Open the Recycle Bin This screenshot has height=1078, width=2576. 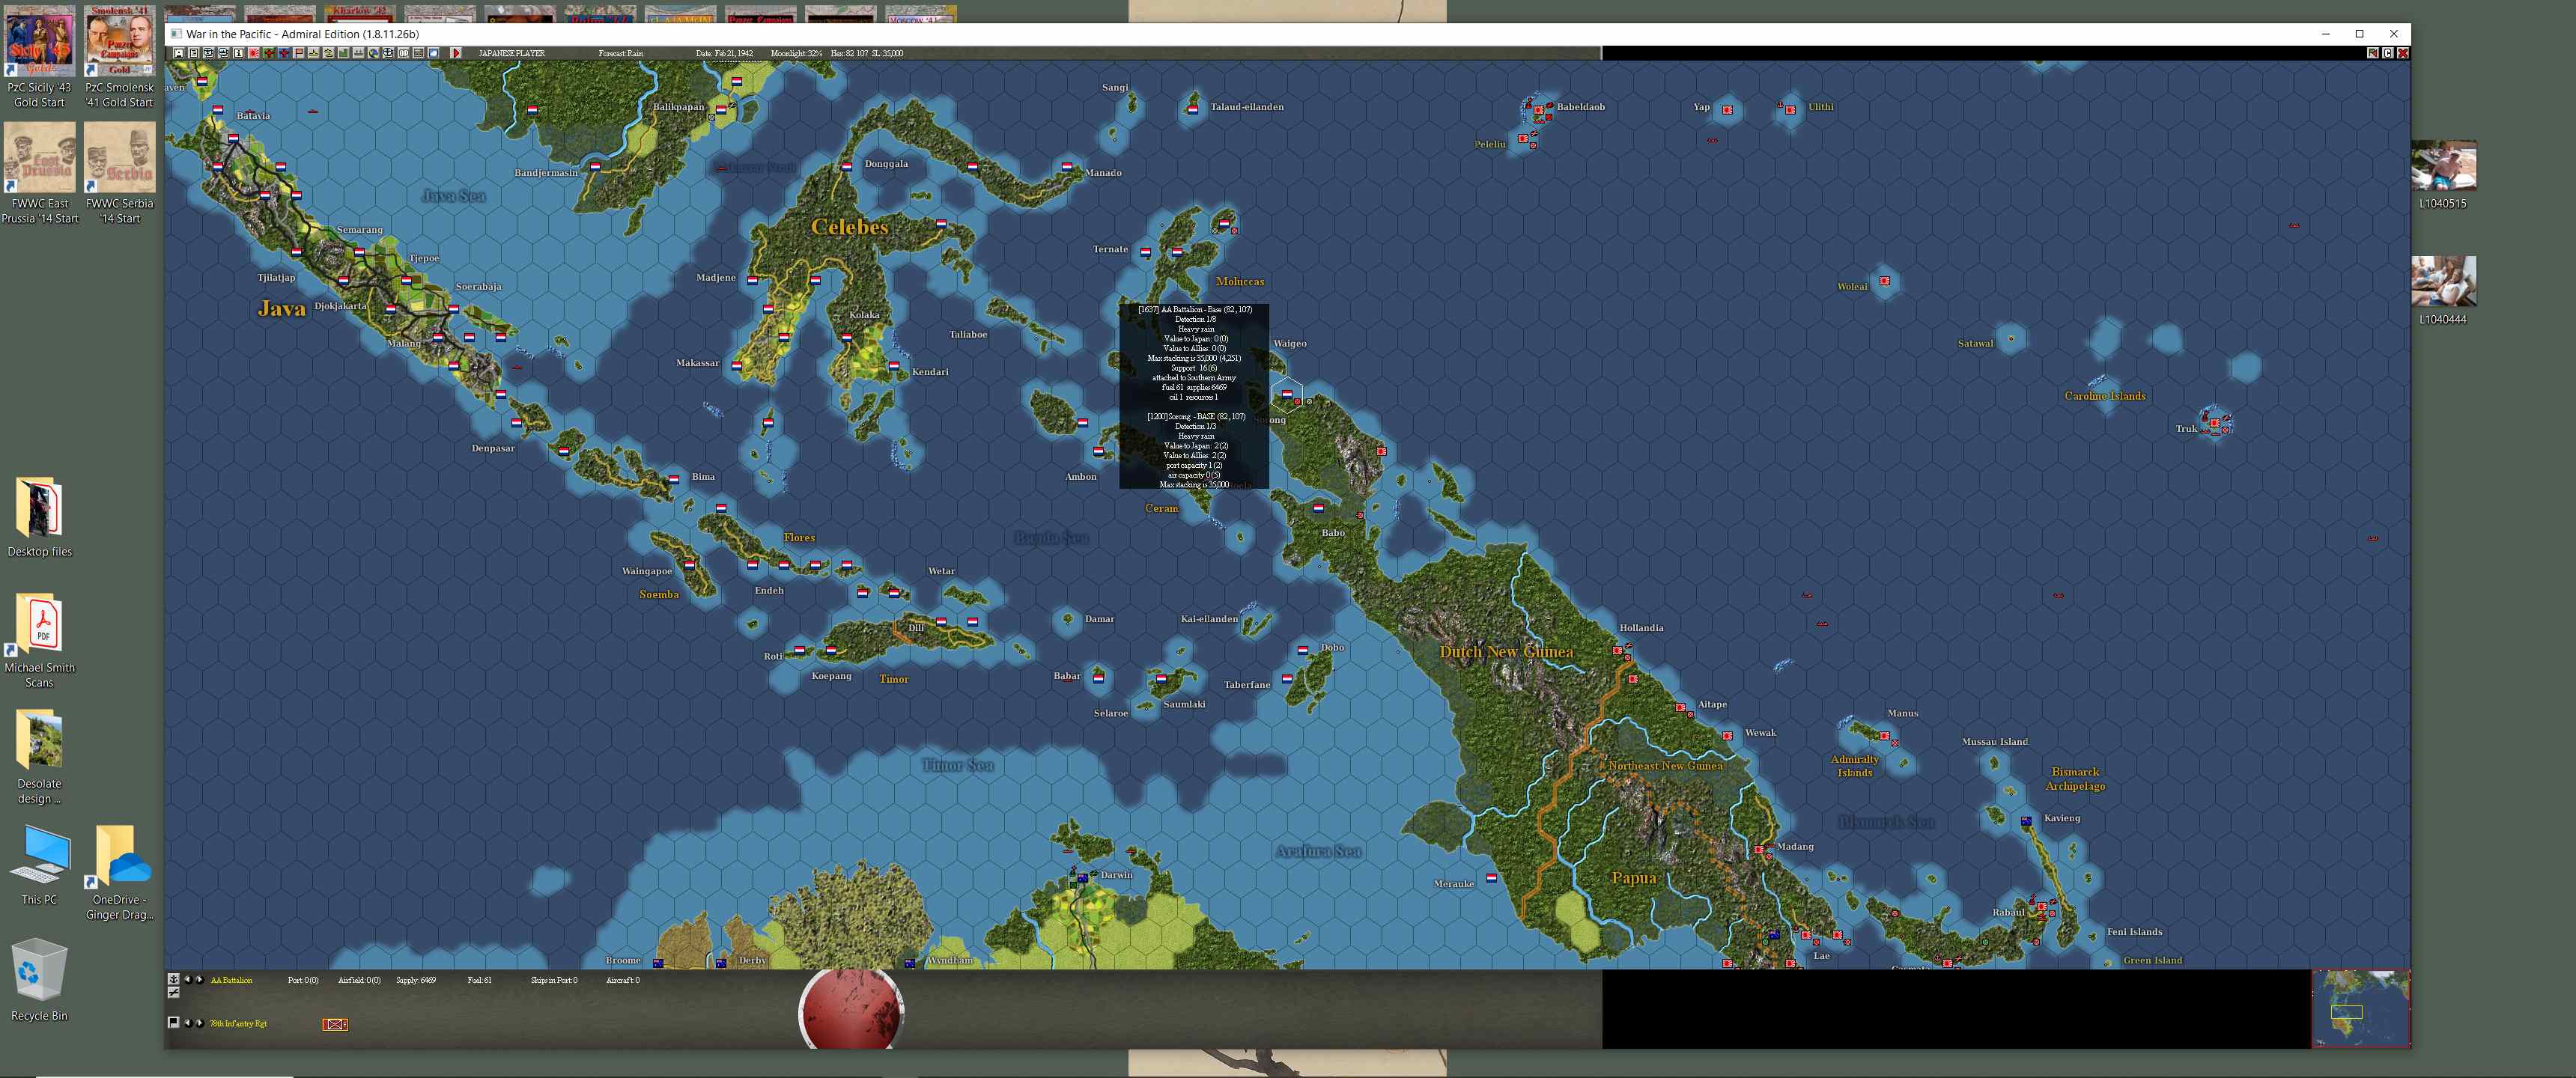coord(40,981)
